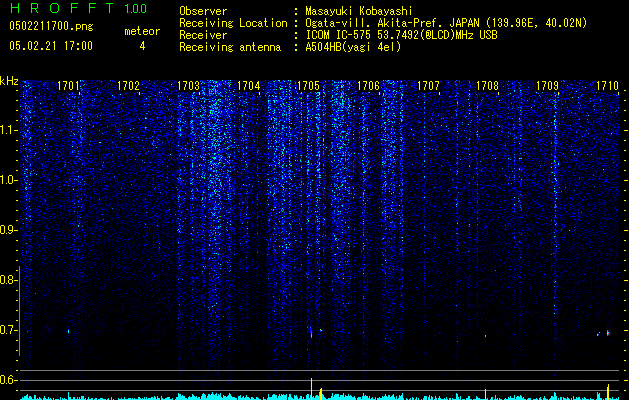Click the 1706 time marker

click(368, 85)
